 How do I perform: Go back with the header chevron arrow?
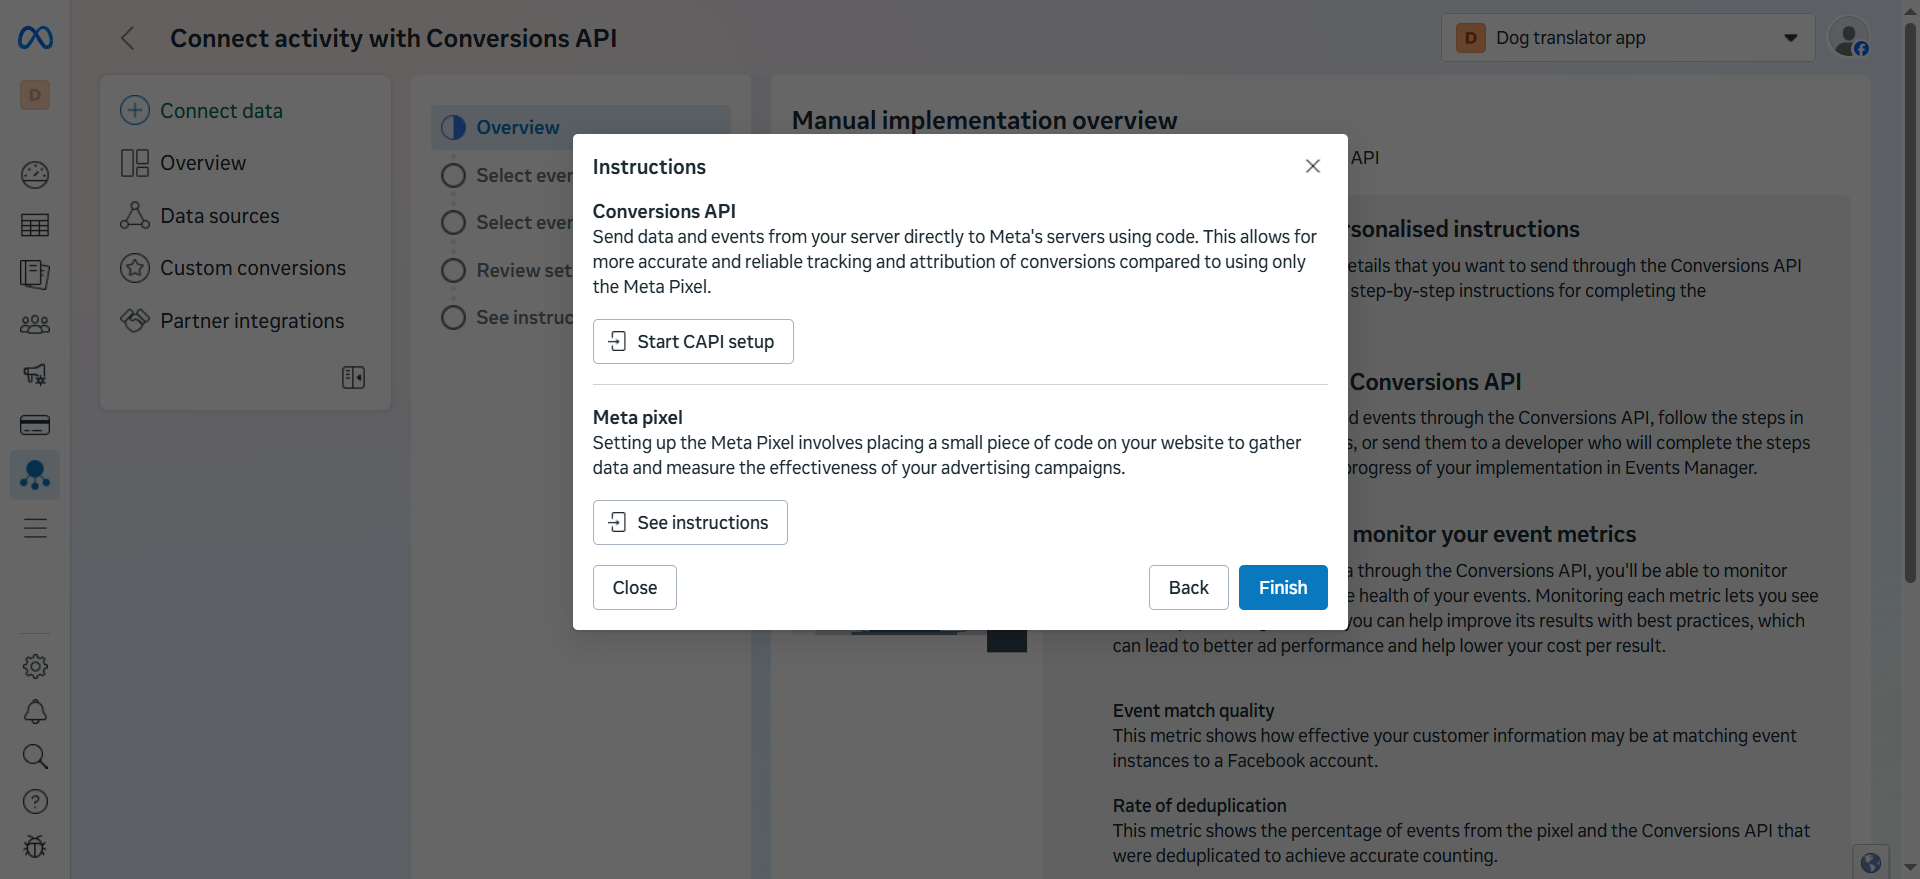click(127, 38)
